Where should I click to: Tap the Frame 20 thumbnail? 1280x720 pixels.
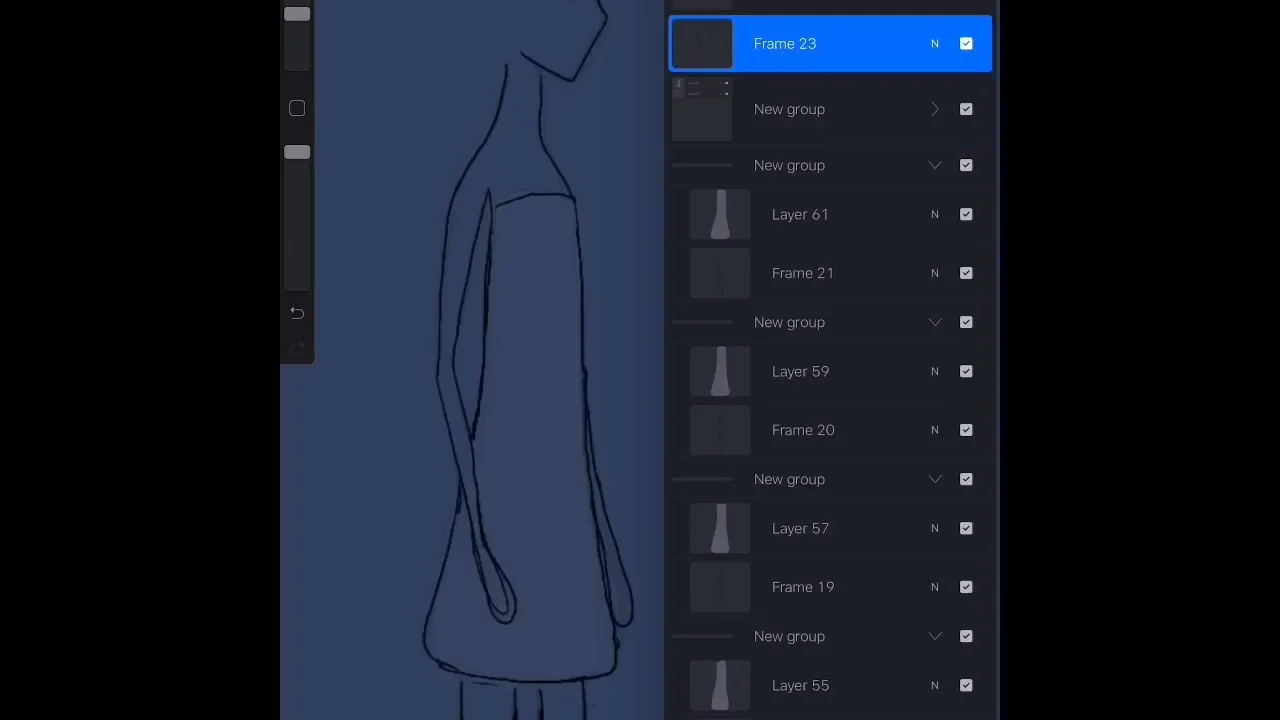[x=720, y=430]
